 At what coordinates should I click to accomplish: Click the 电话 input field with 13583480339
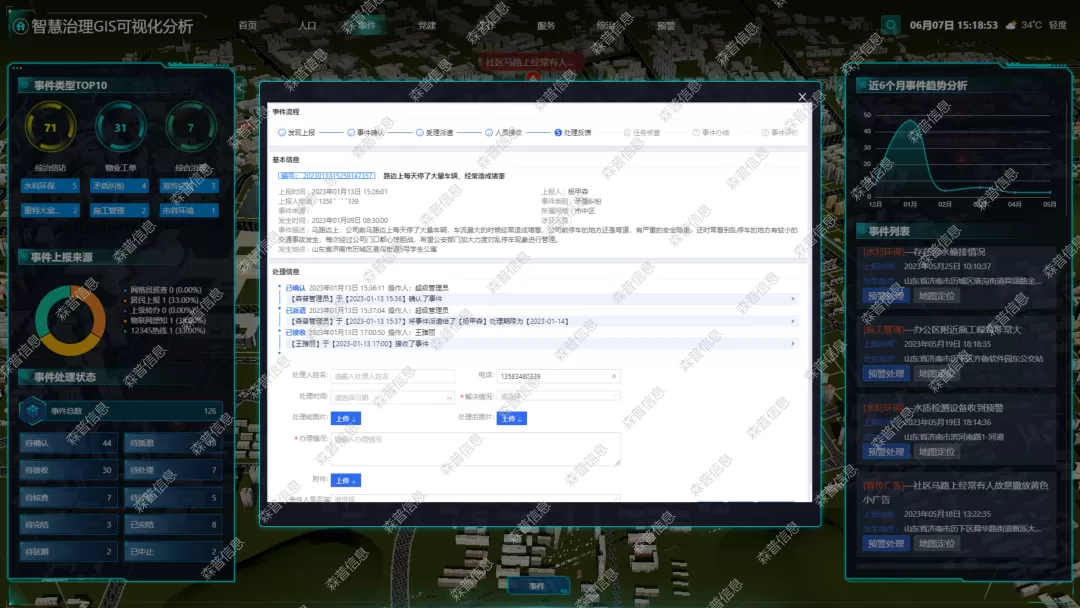tap(558, 377)
